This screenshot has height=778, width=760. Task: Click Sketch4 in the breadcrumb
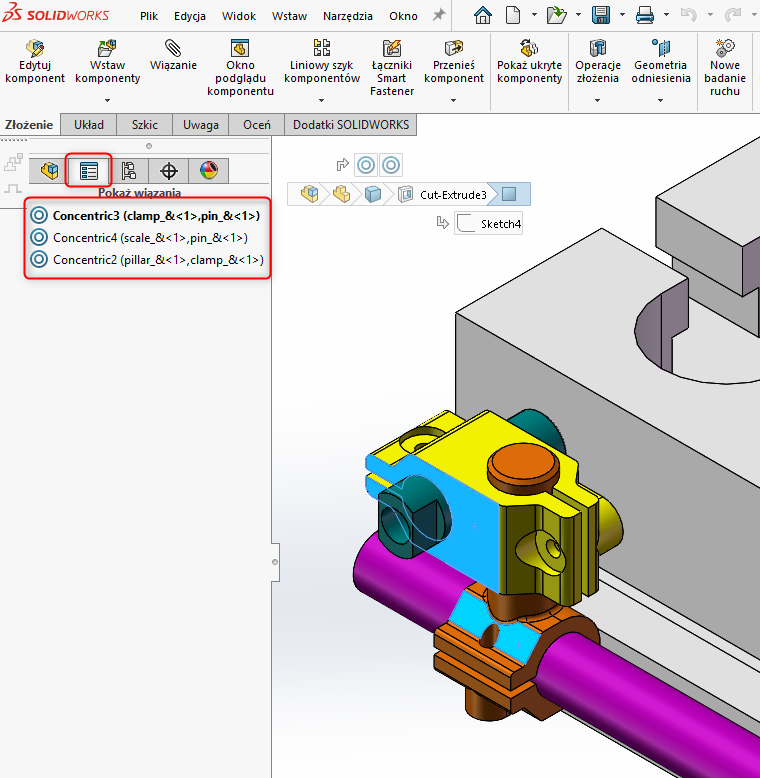pos(489,224)
